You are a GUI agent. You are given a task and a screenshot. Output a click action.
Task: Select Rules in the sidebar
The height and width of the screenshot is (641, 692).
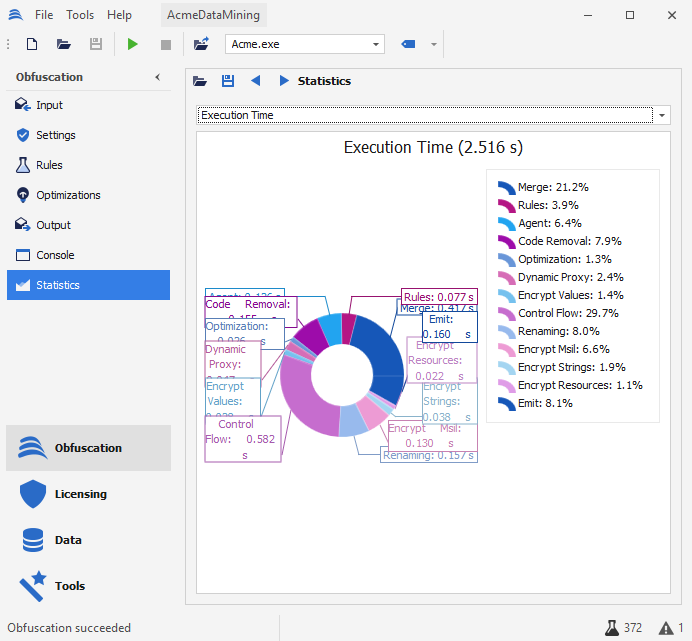click(x=49, y=165)
